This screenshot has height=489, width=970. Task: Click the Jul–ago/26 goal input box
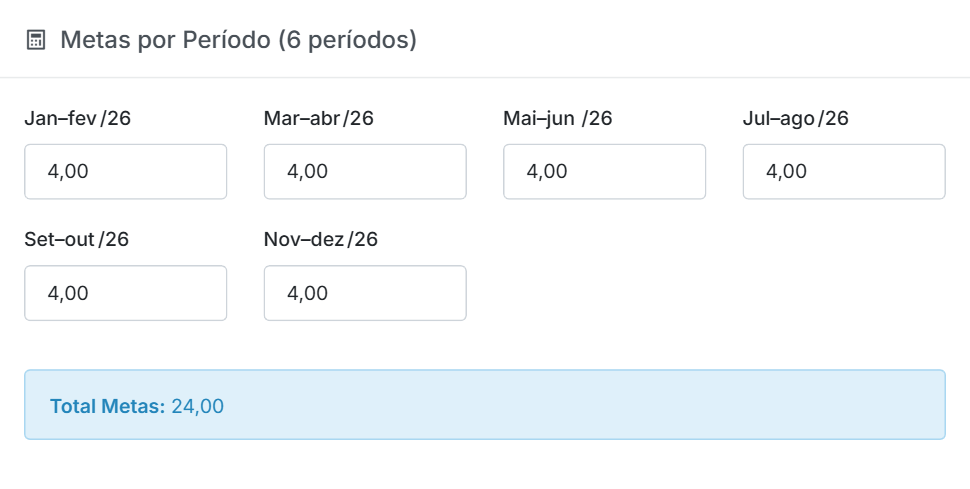tap(844, 171)
